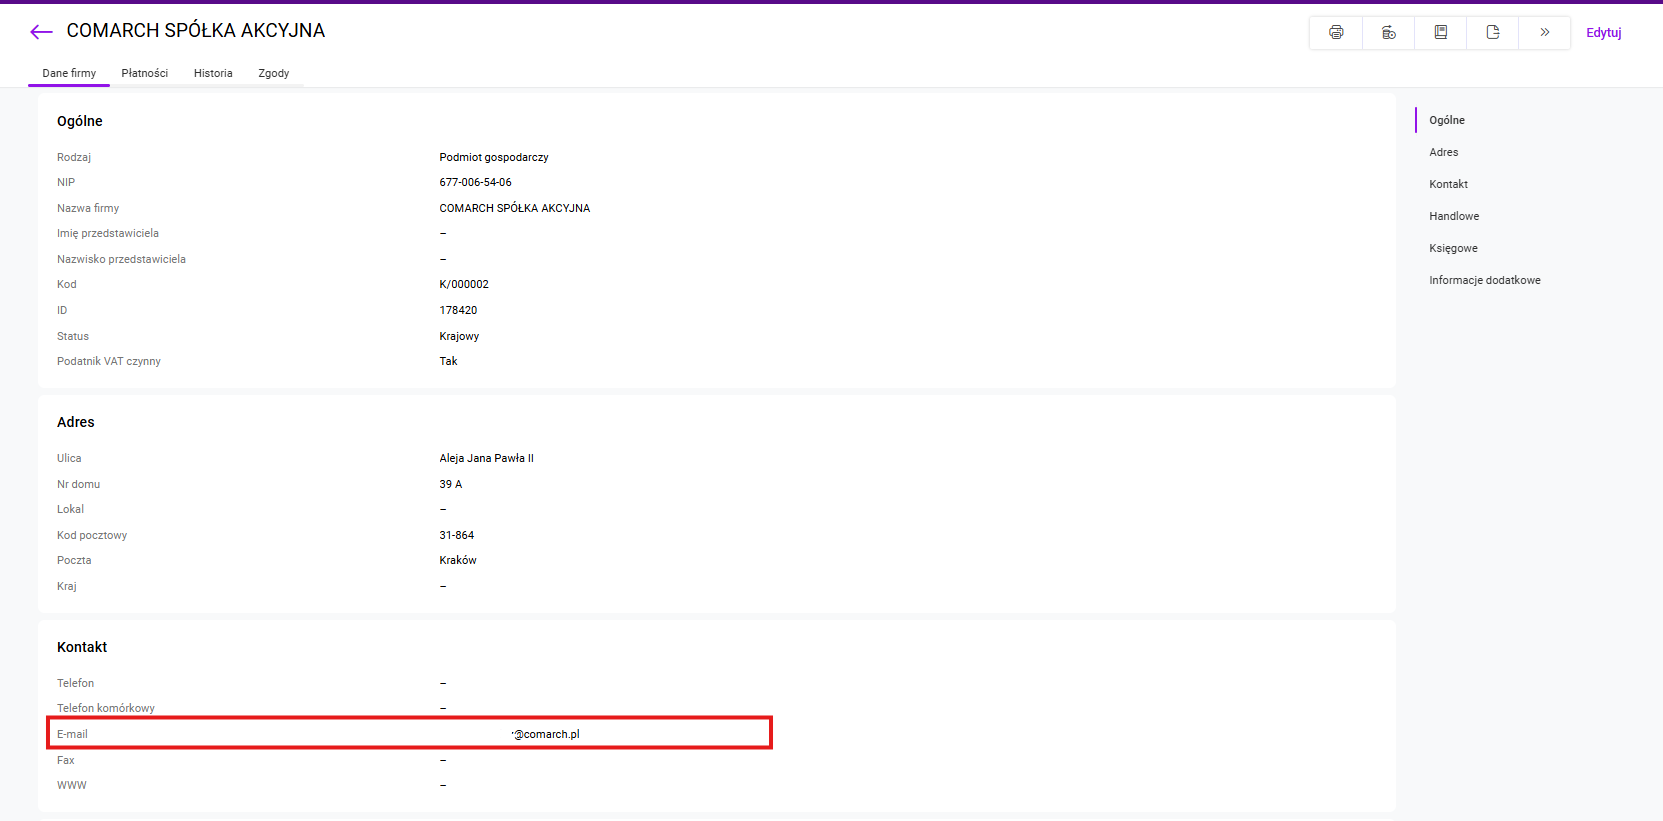
Task: Select the Zgody tab
Action: click(x=273, y=73)
